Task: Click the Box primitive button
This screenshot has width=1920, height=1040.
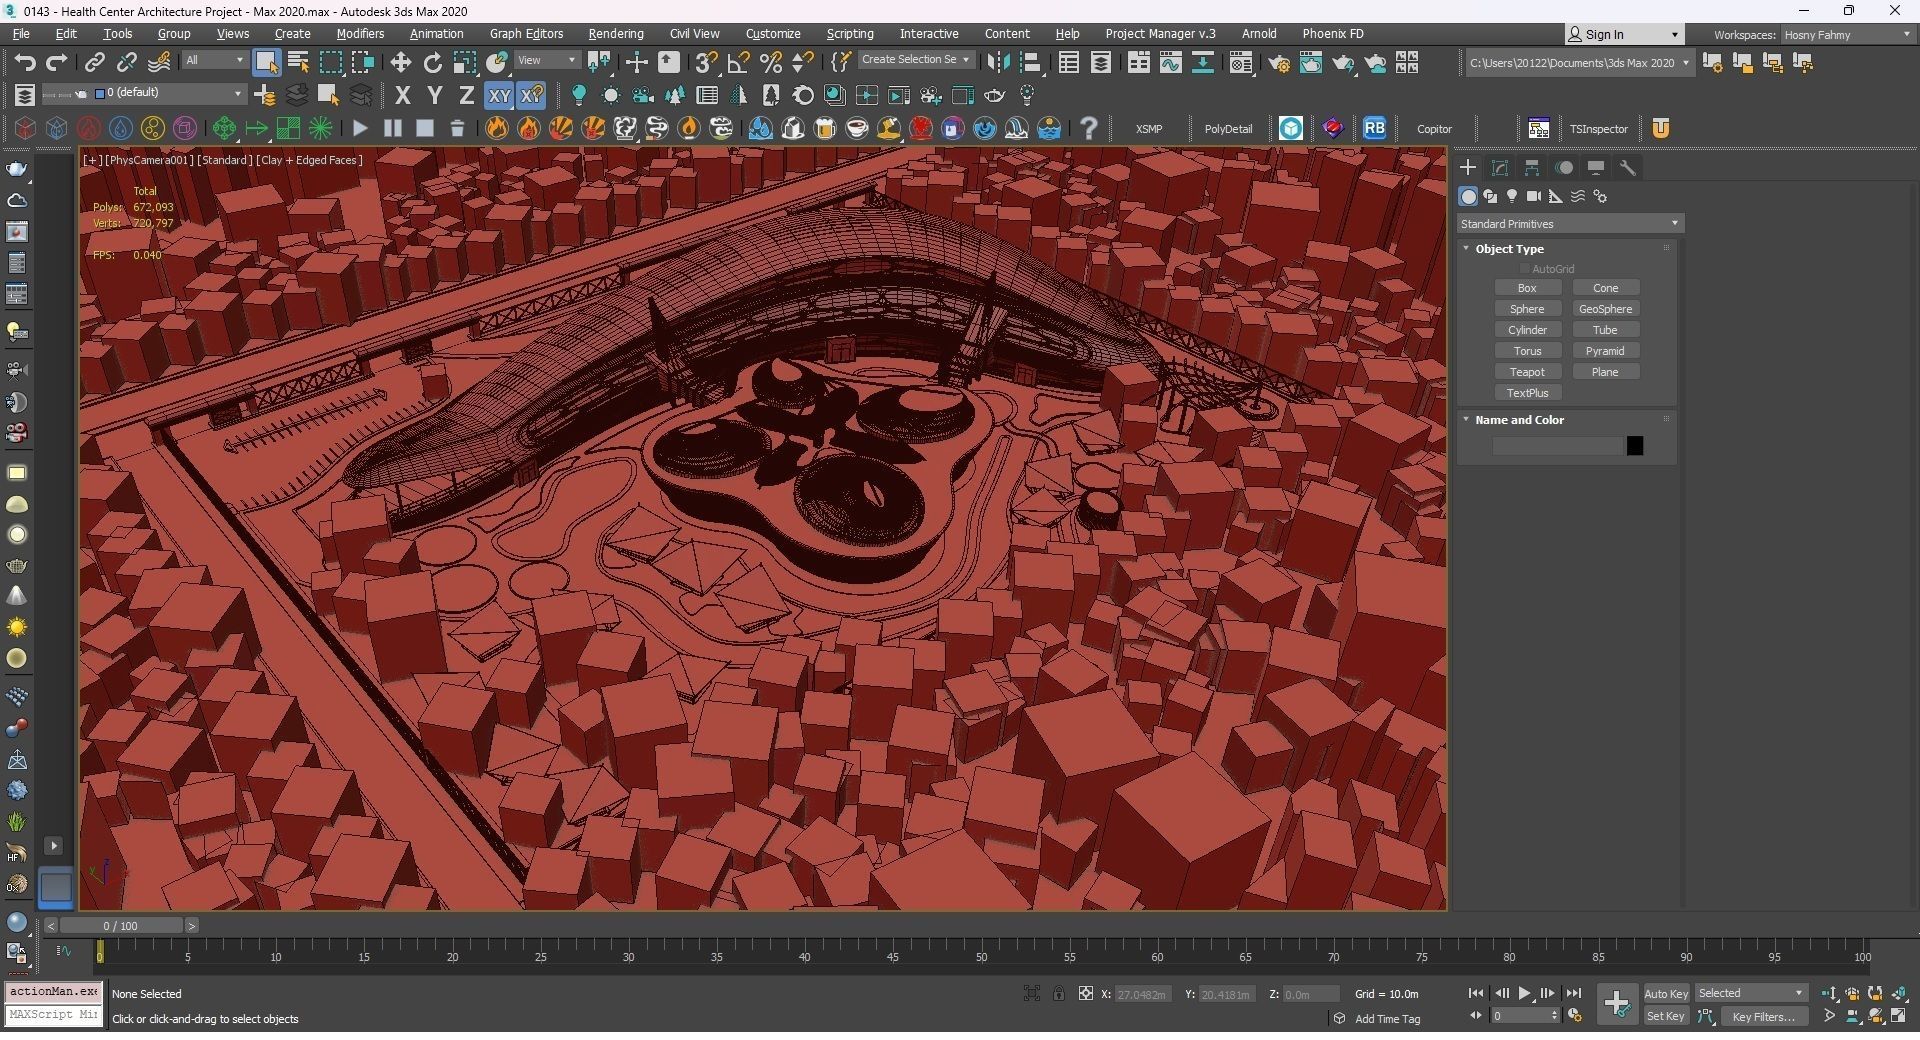Action: coord(1527,288)
